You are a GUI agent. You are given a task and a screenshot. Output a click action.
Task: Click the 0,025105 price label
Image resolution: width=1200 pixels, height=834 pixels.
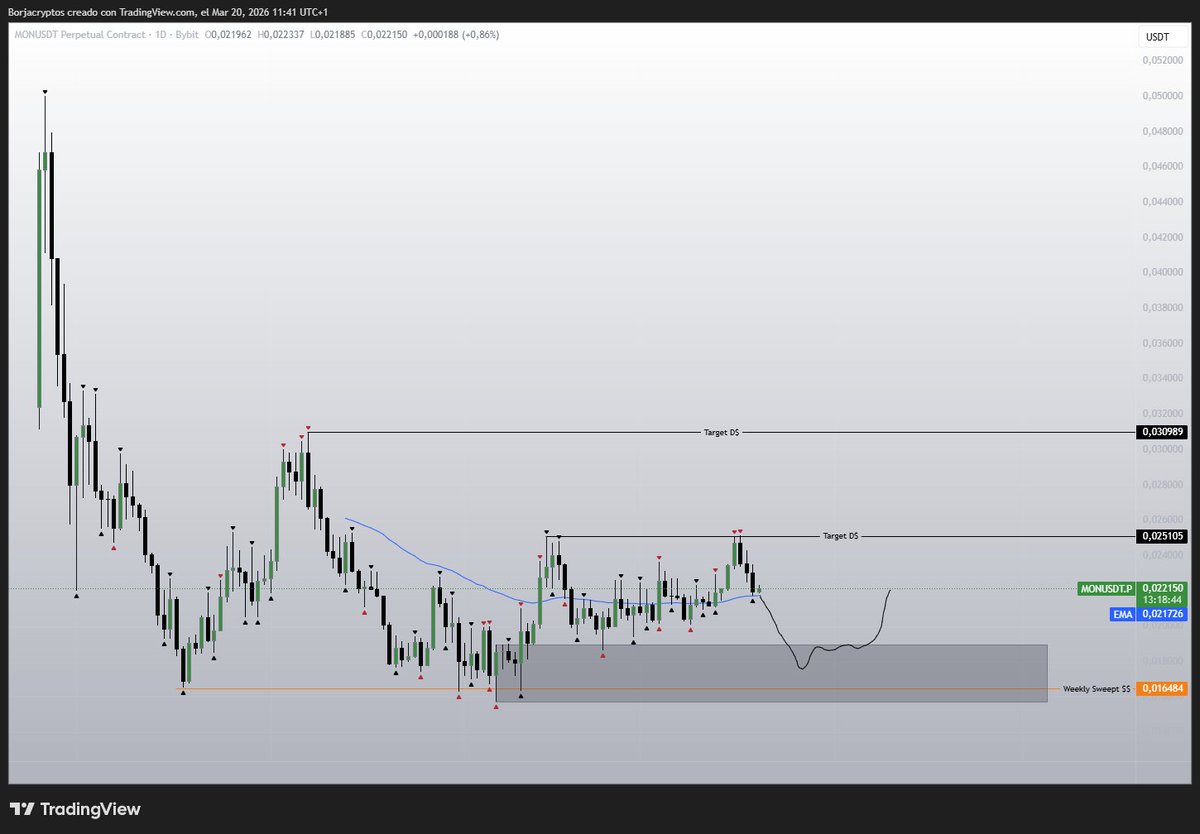[x=1161, y=536]
